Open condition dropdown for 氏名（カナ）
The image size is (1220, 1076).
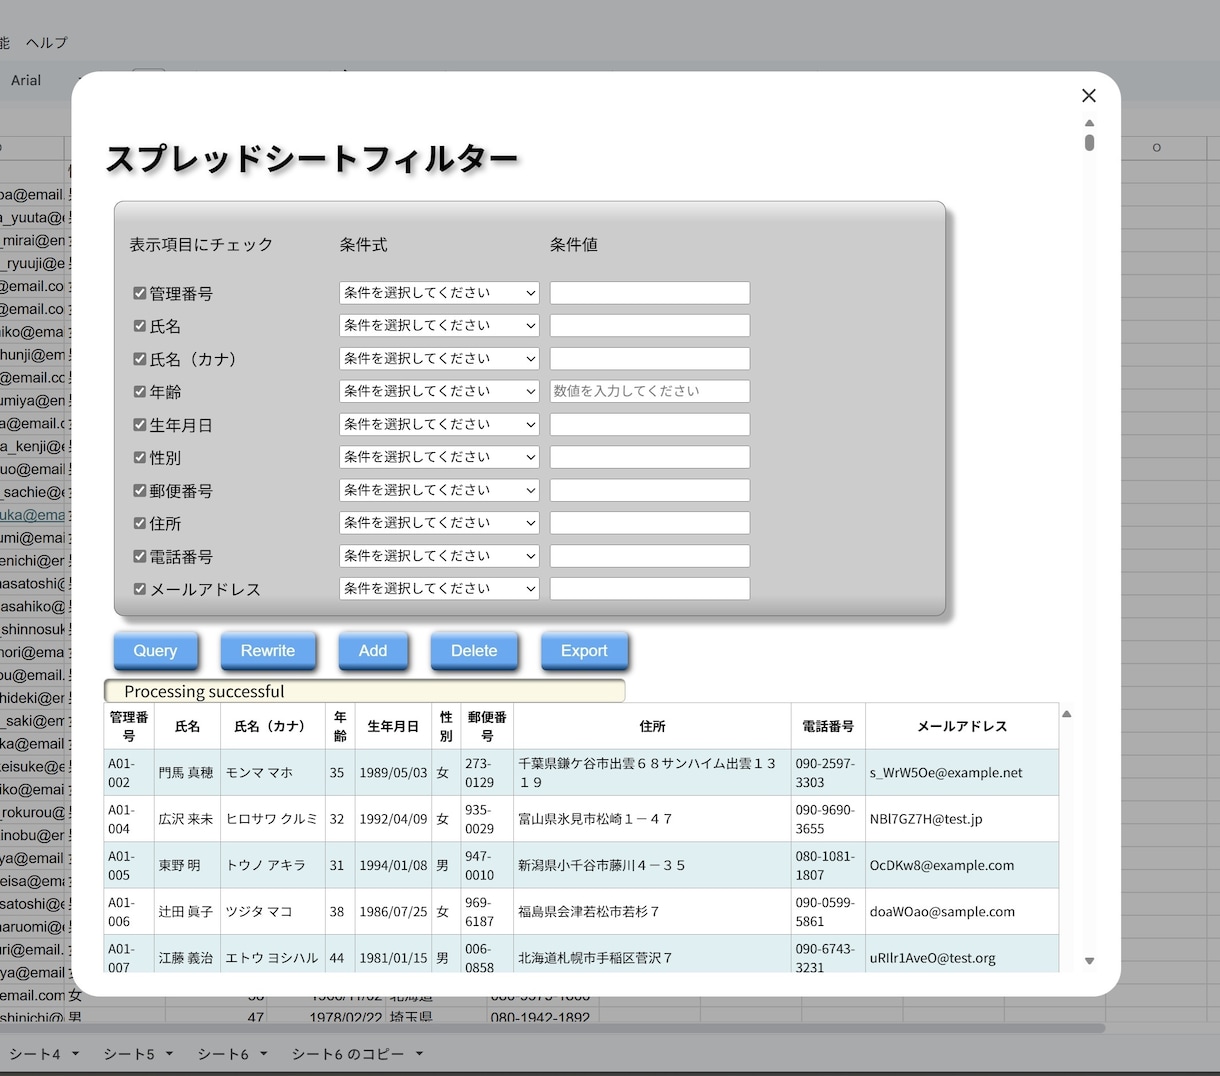coord(439,358)
